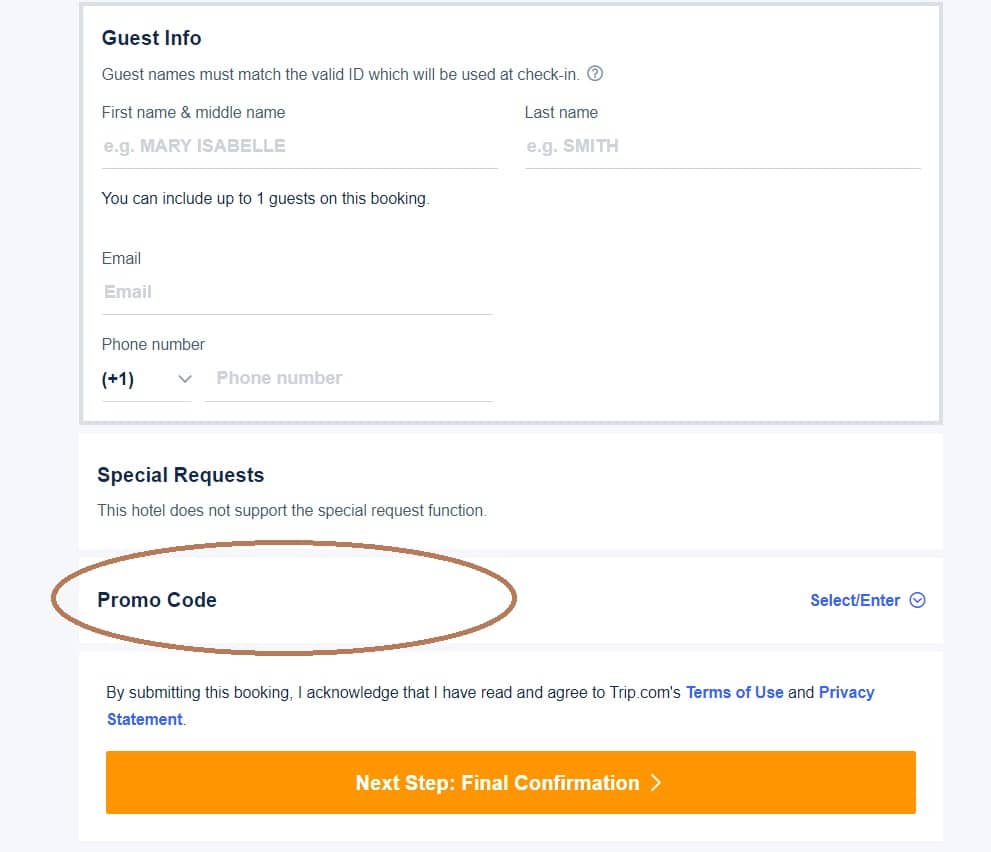
Task: Click the "Phone number" label above the field
Action: point(153,344)
